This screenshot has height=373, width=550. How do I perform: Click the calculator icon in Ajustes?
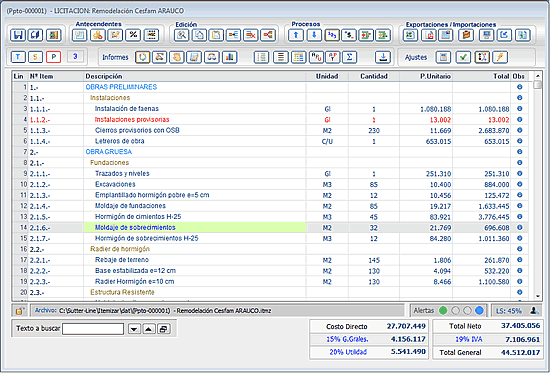point(443,57)
